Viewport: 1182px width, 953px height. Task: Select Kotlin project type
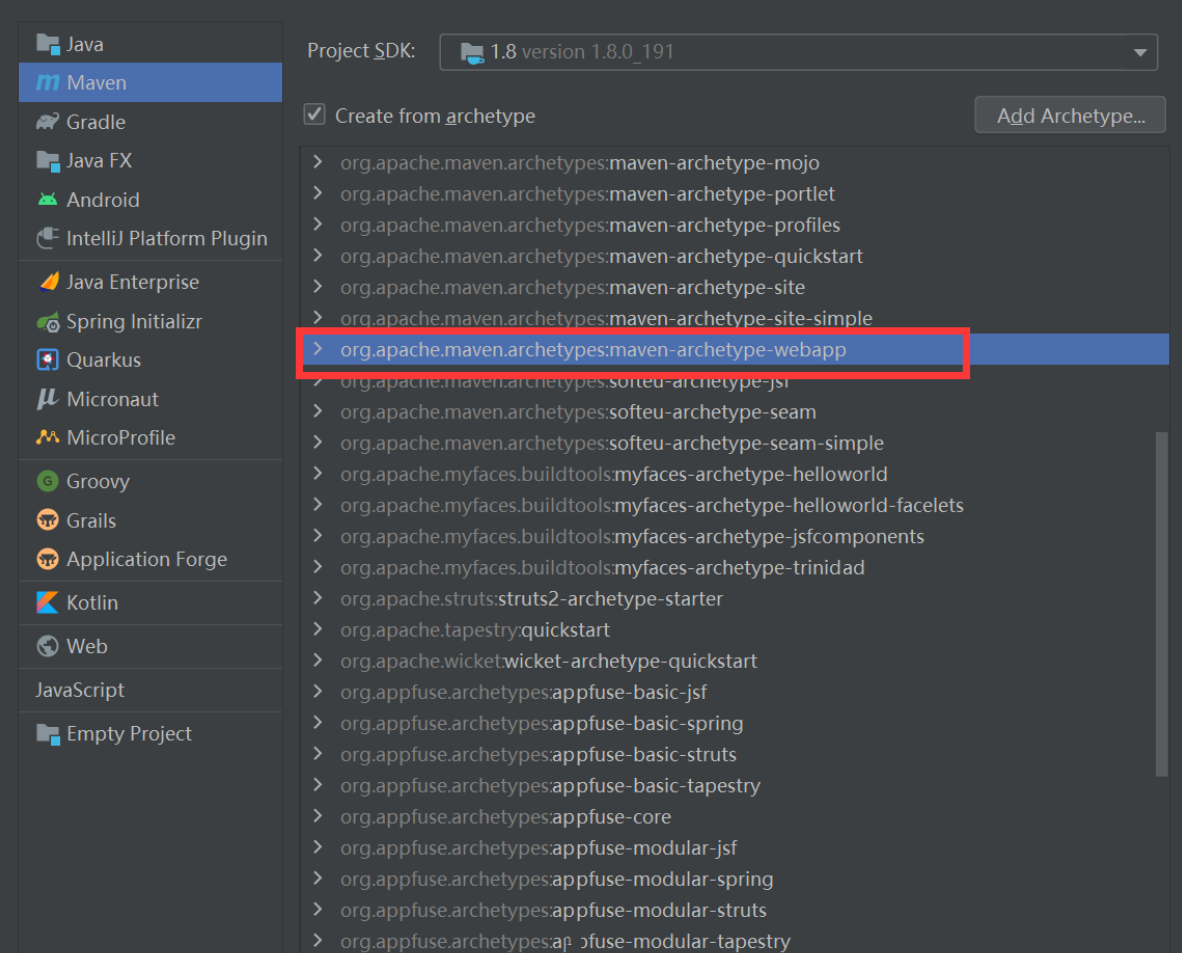(x=150, y=602)
